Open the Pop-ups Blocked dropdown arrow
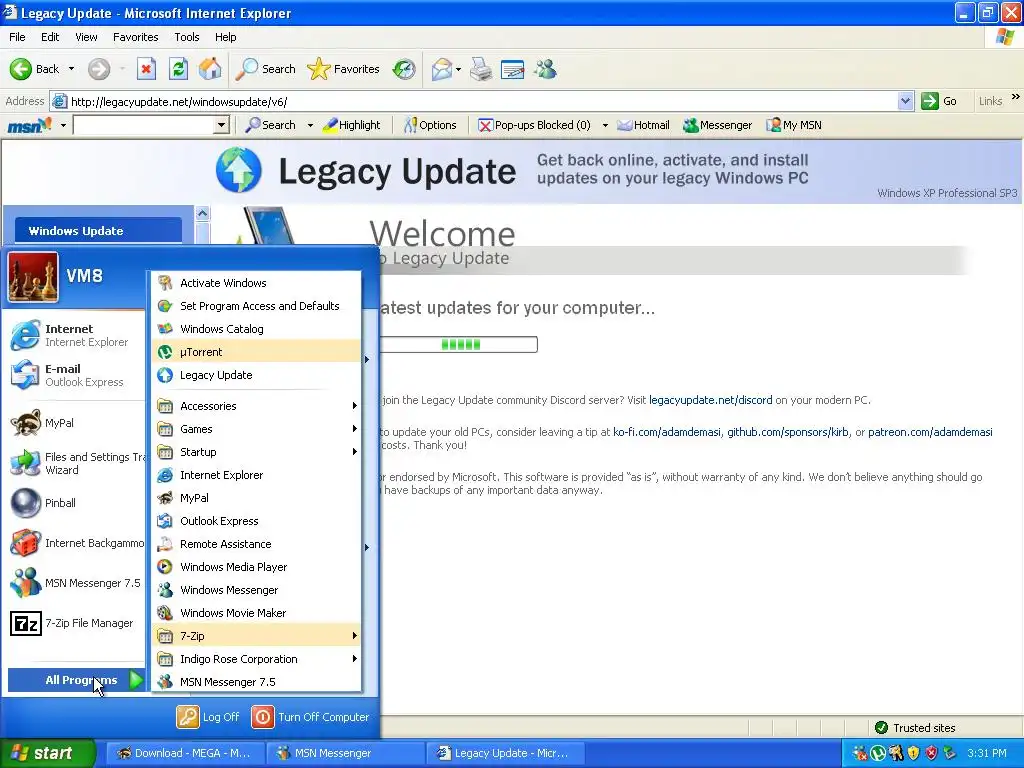Image resolution: width=1024 pixels, height=768 pixels. (605, 125)
